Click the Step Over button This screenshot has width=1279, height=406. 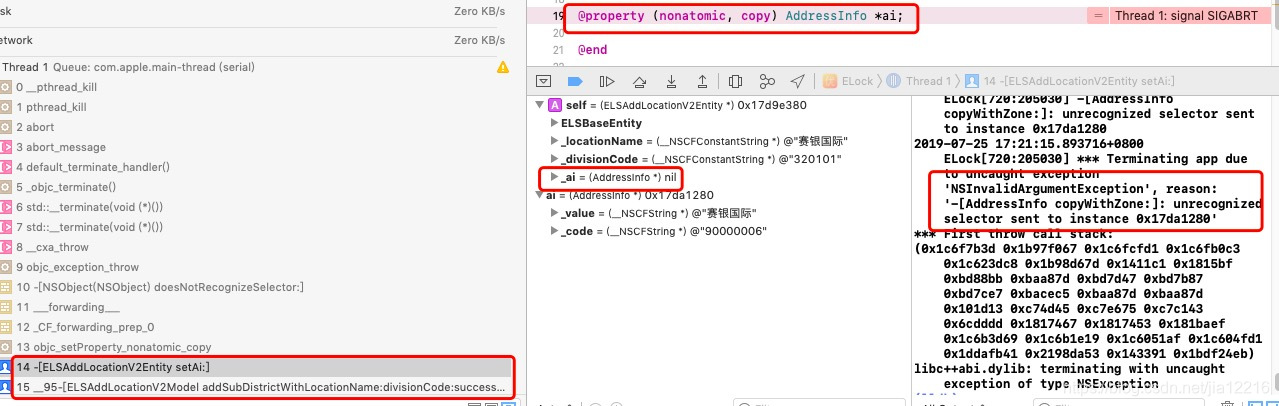pos(639,81)
